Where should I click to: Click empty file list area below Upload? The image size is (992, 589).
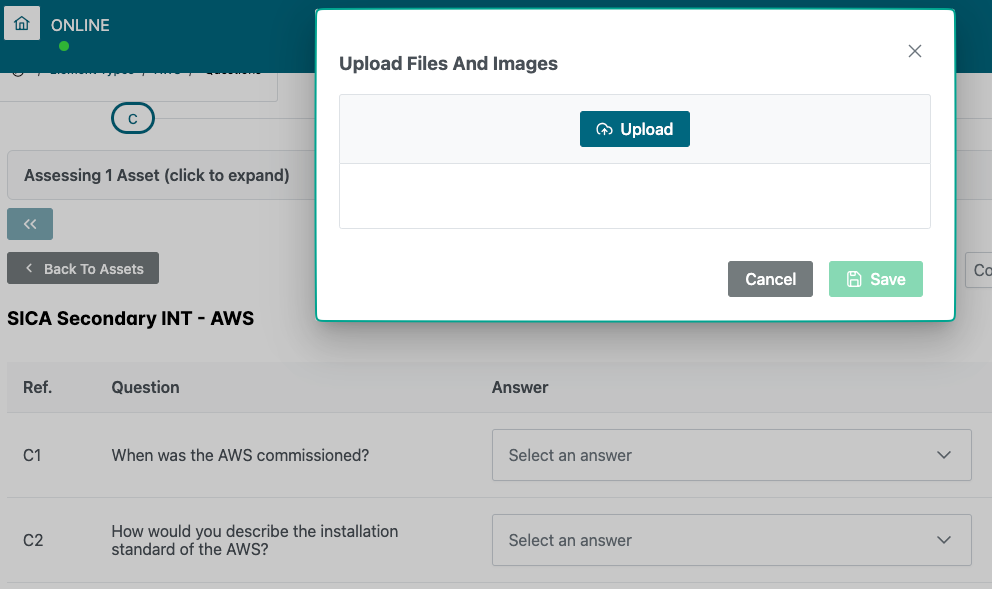(x=634, y=196)
